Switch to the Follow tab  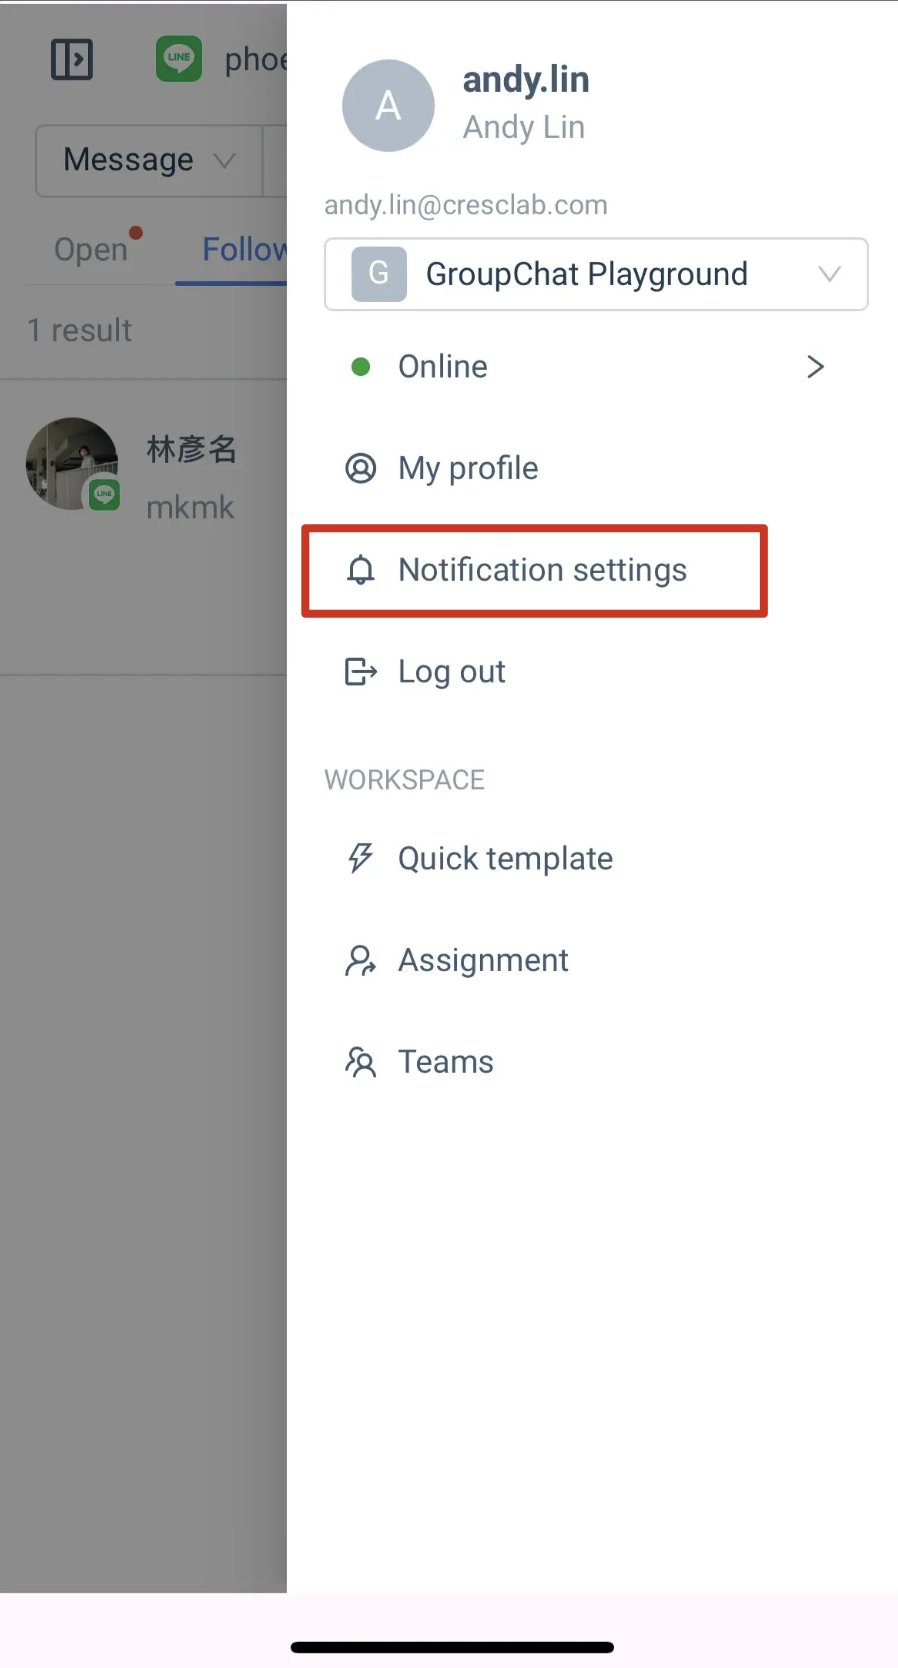point(245,249)
